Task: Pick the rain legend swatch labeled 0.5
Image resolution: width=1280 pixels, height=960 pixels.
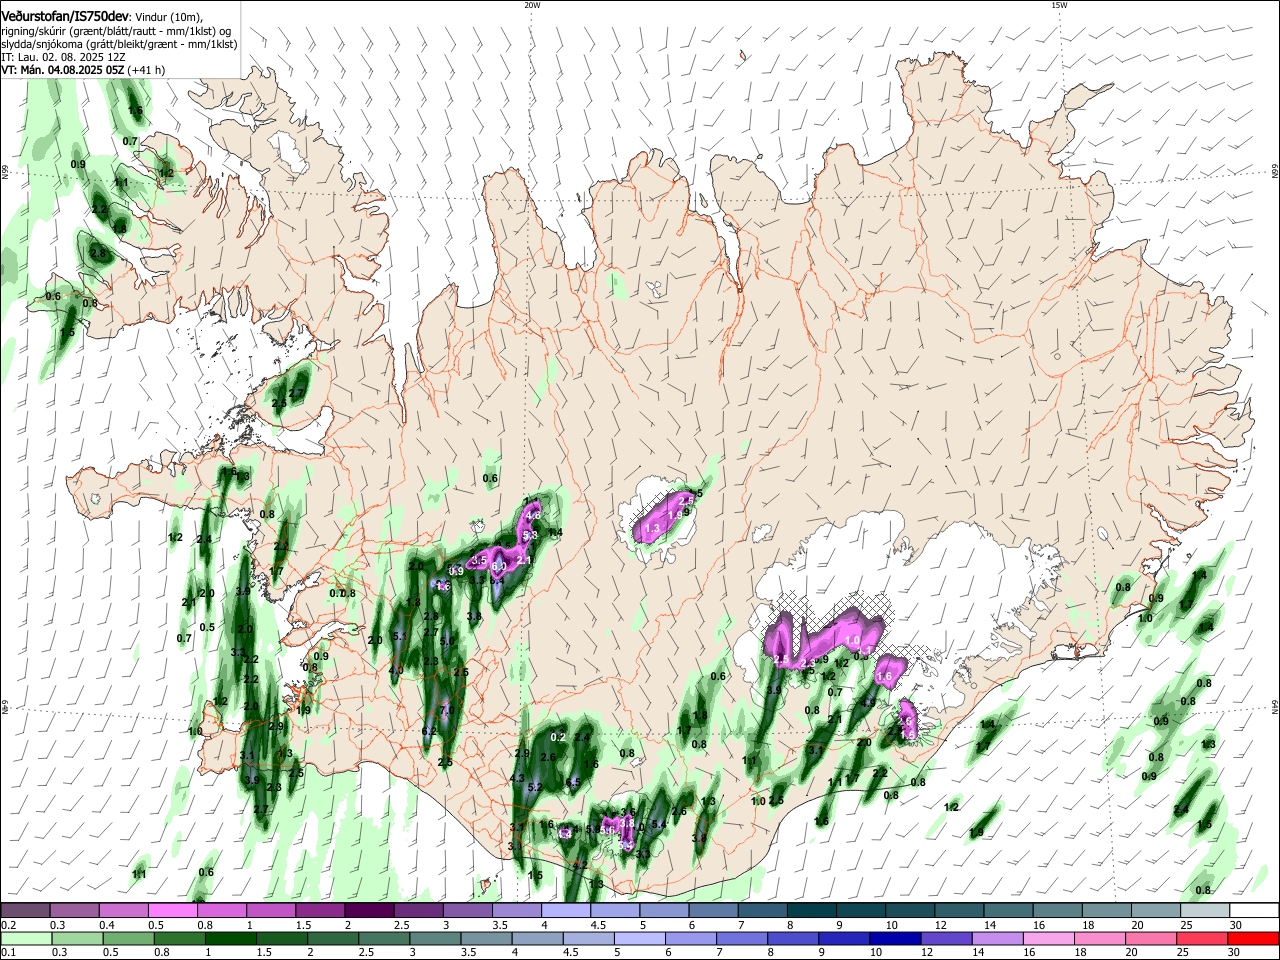Action: click(131, 938)
